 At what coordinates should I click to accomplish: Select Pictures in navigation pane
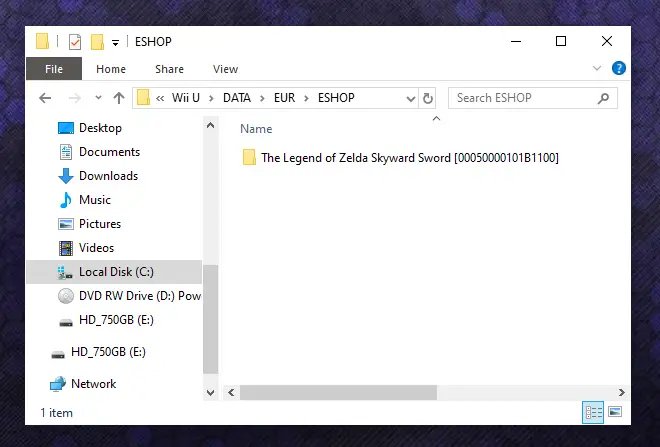point(100,224)
